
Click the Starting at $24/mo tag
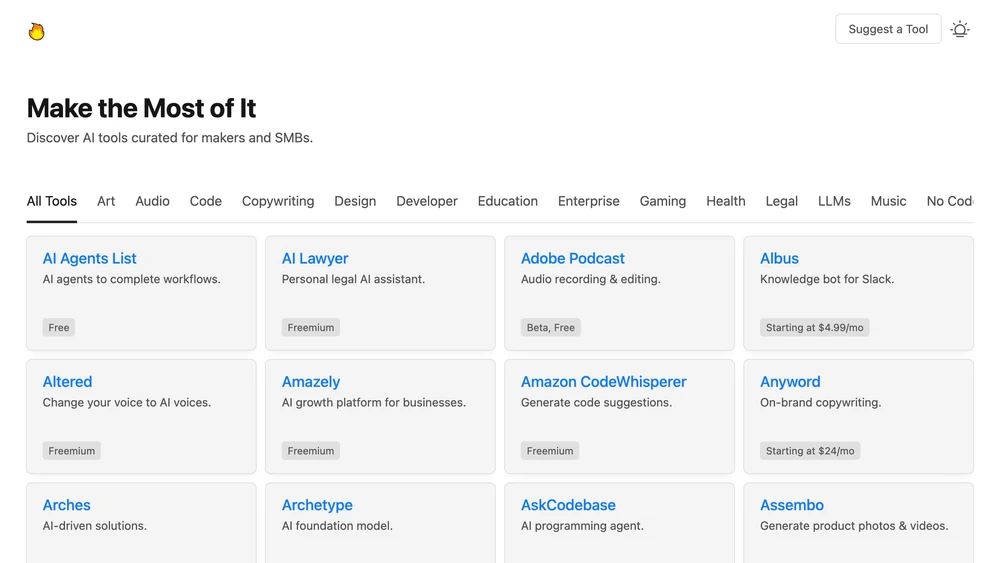click(810, 451)
